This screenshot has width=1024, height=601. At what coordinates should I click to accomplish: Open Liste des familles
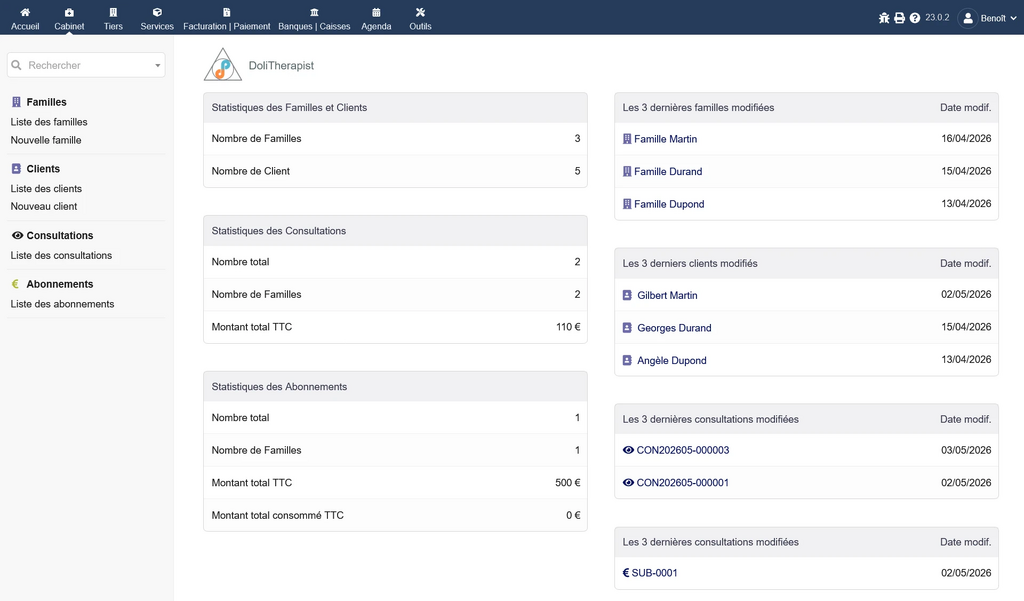[49, 122]
